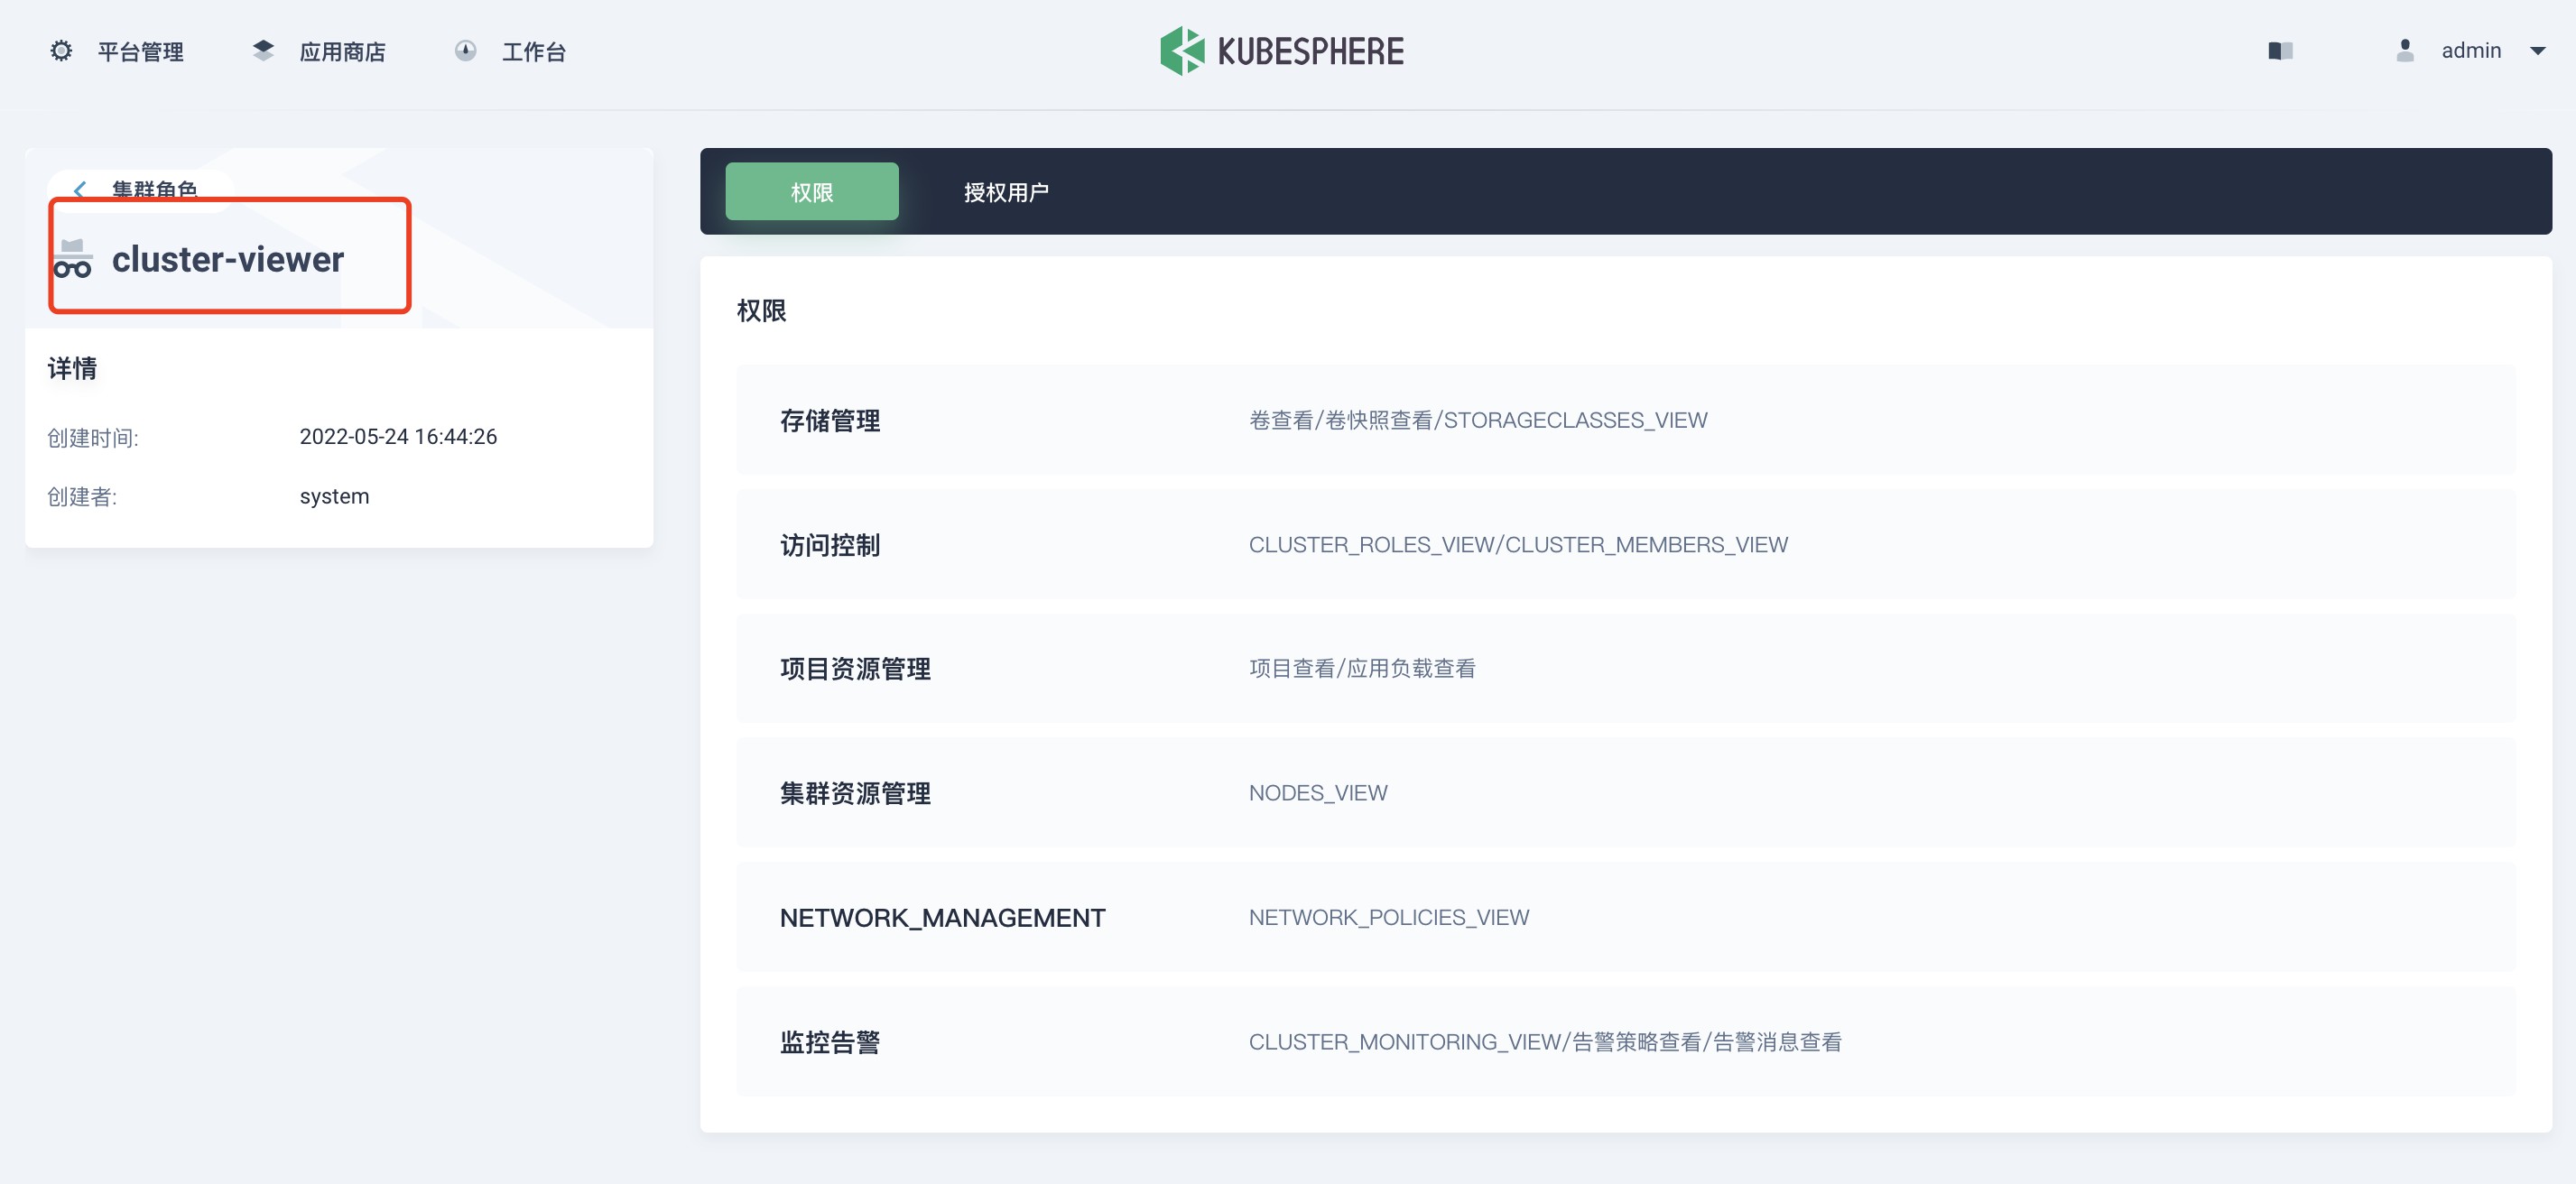Click the 项目查看/应用负载查看 text

coord(1361,669)
